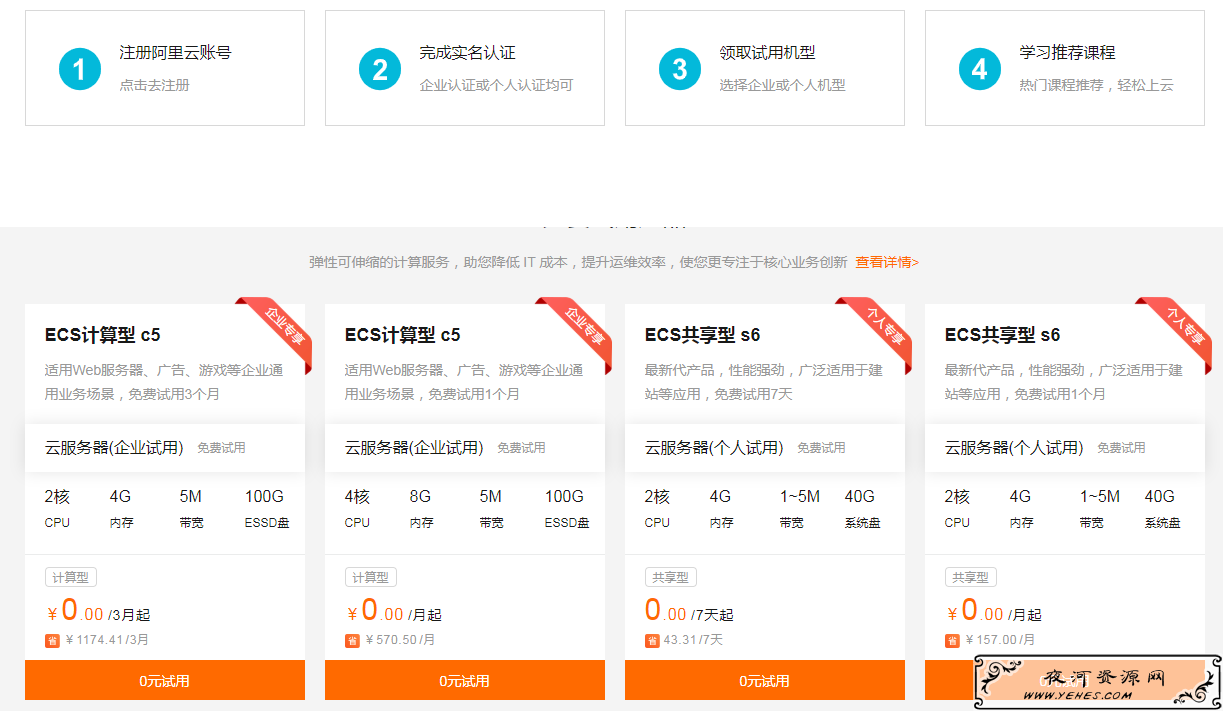Click the 8G 内存 spec
Screen dimensions: 1223x711
click(421, 508)
